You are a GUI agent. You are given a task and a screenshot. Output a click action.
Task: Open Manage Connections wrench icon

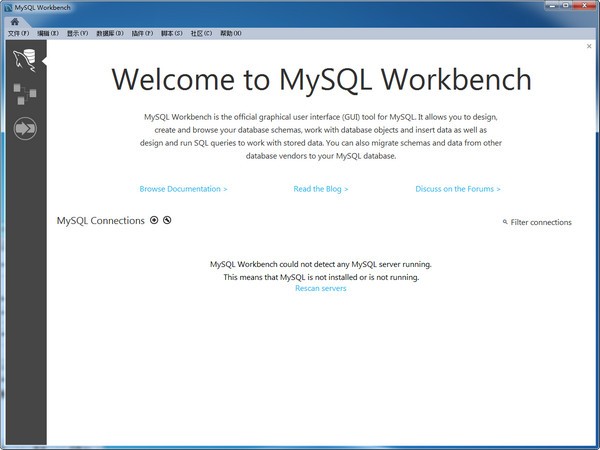[x=167, y=220]
